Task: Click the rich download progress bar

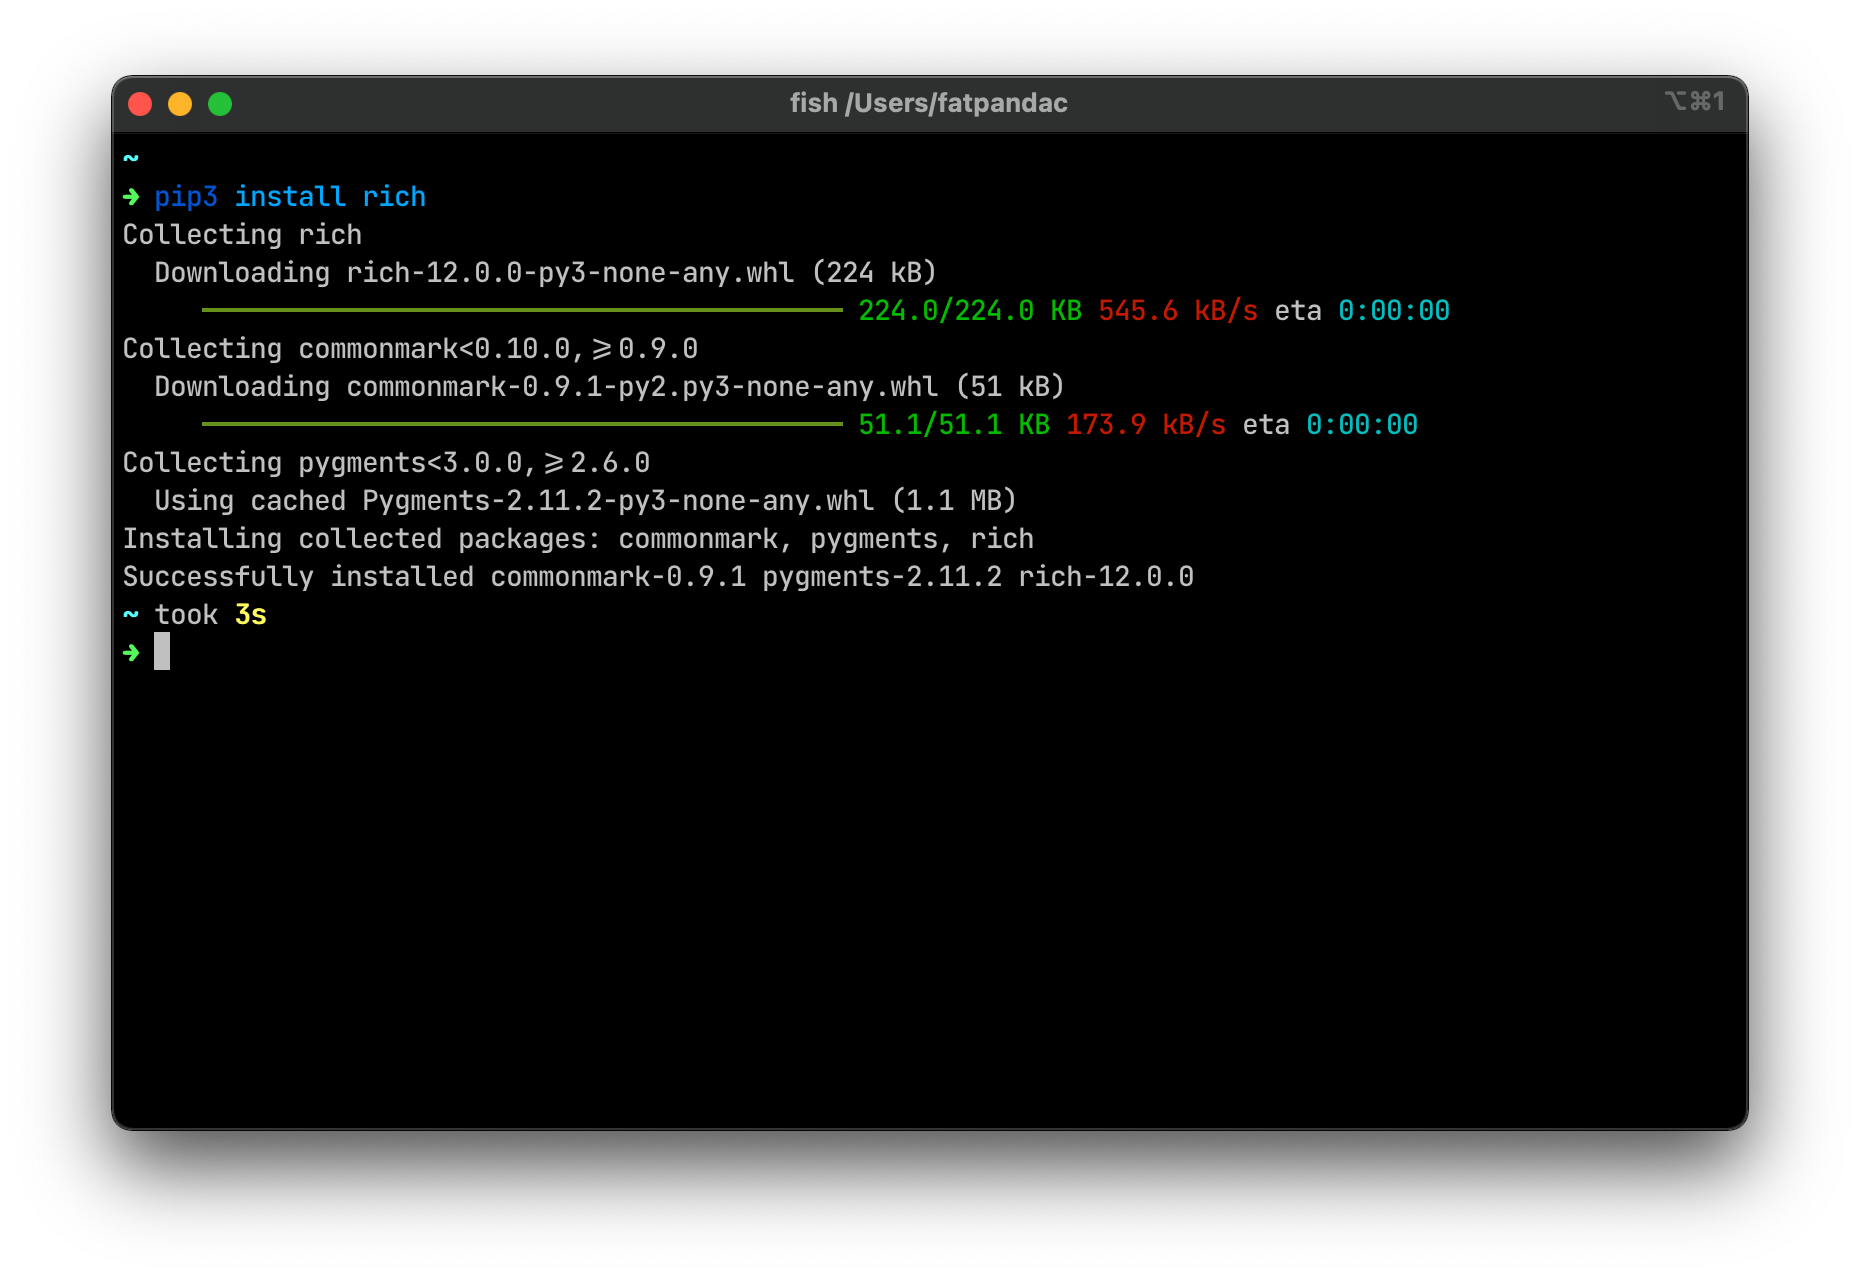Action: coord(520,310)
